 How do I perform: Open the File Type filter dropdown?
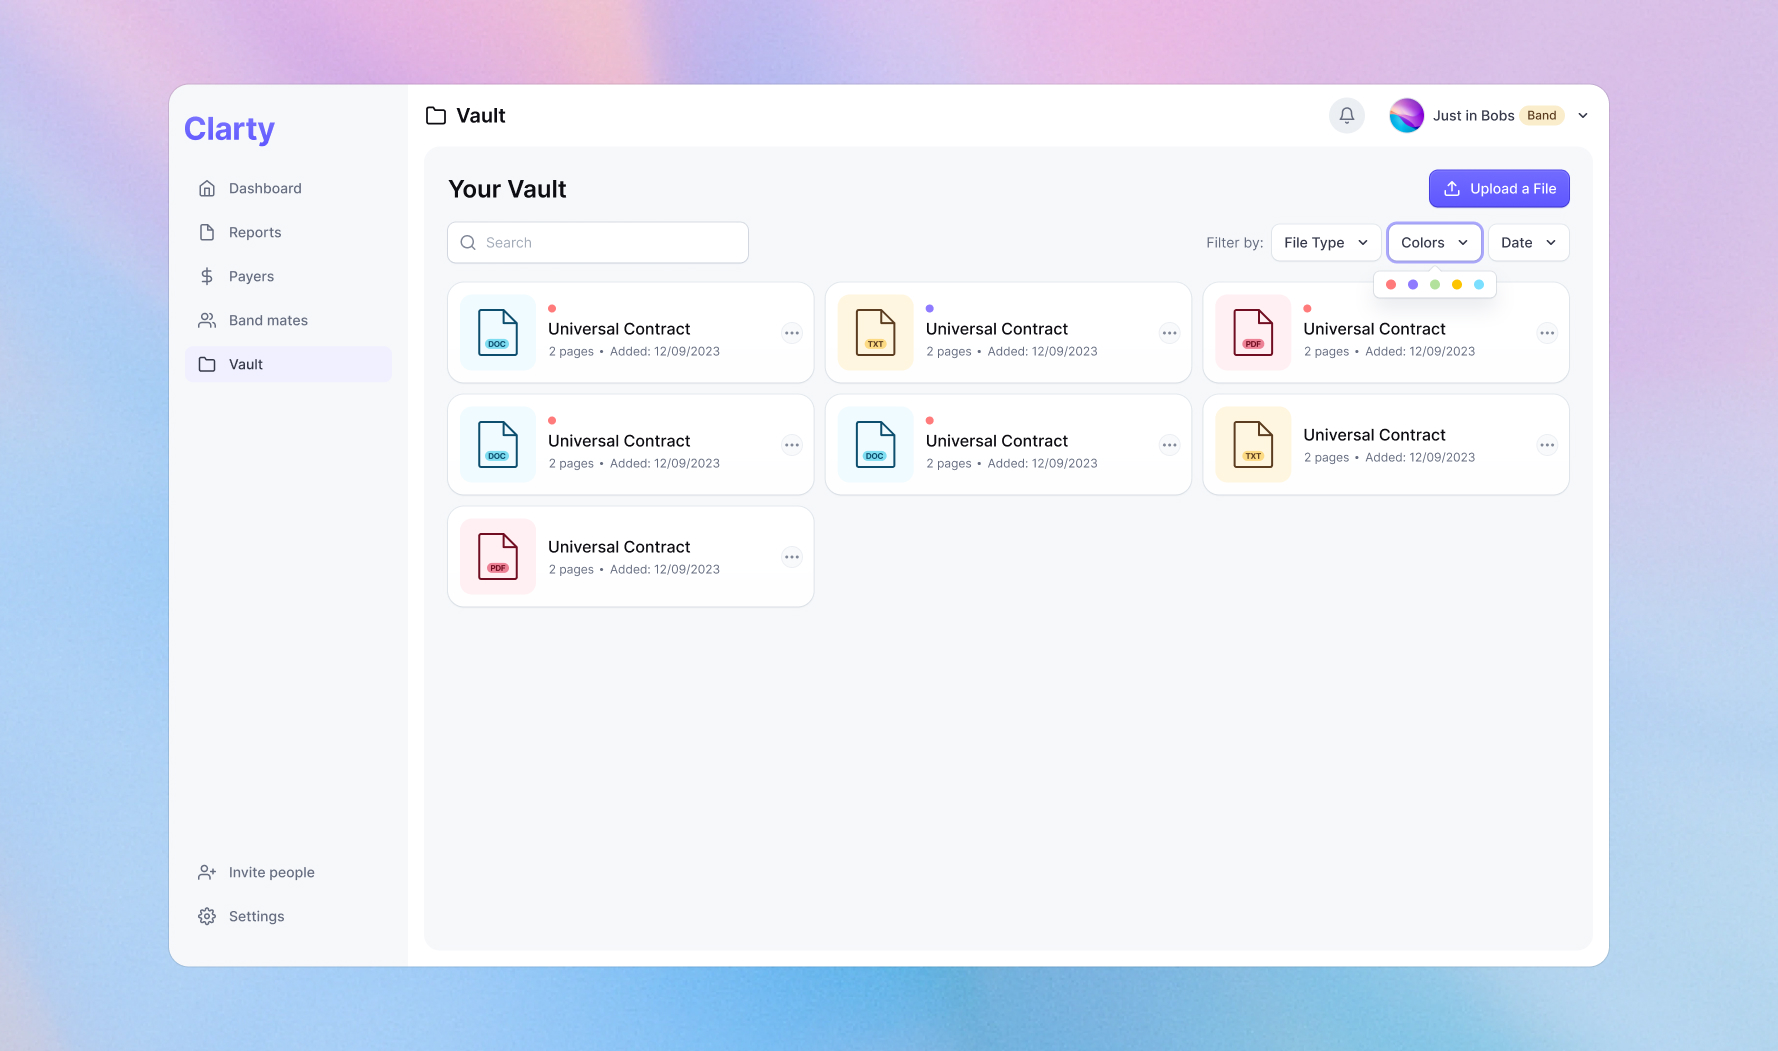1325,242
